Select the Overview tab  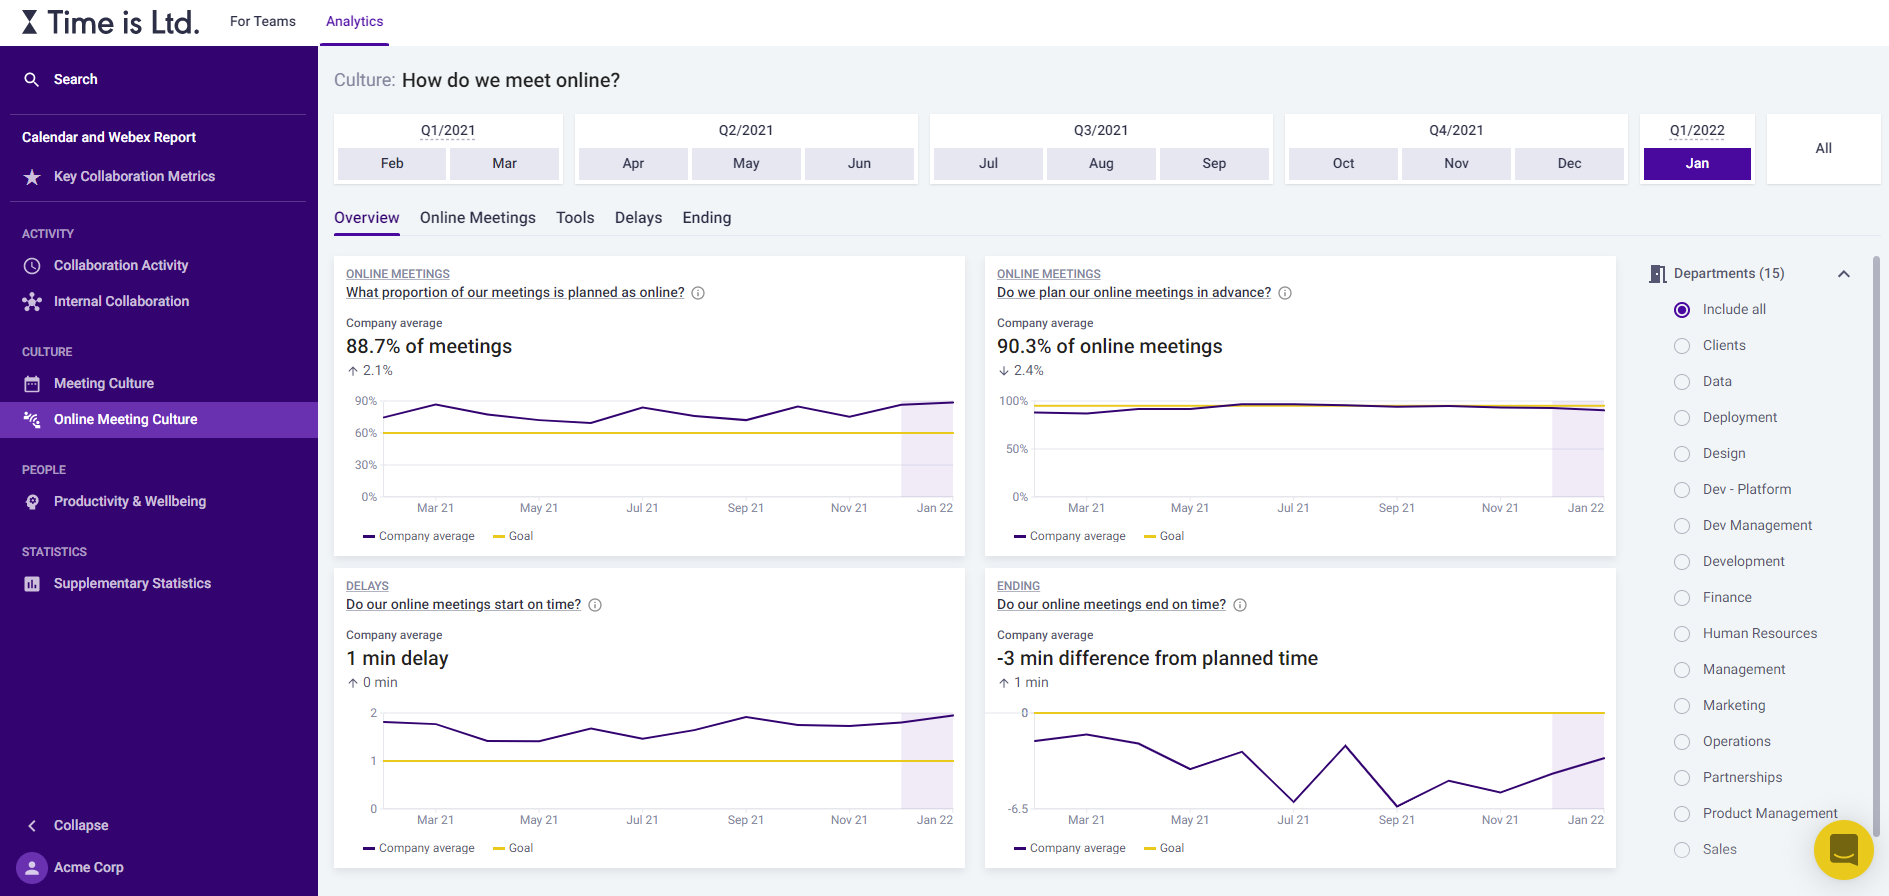click(367, 218)
